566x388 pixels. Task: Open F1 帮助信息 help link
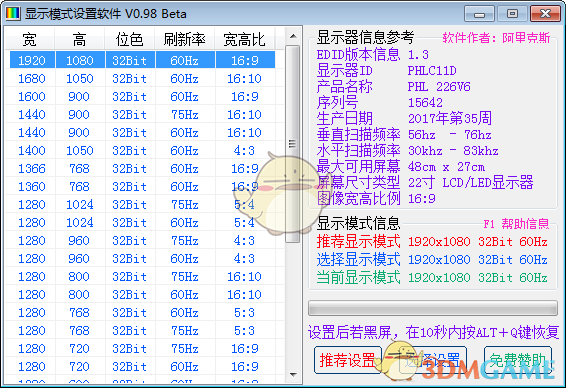pyautogui.click(x=516, y=224)
